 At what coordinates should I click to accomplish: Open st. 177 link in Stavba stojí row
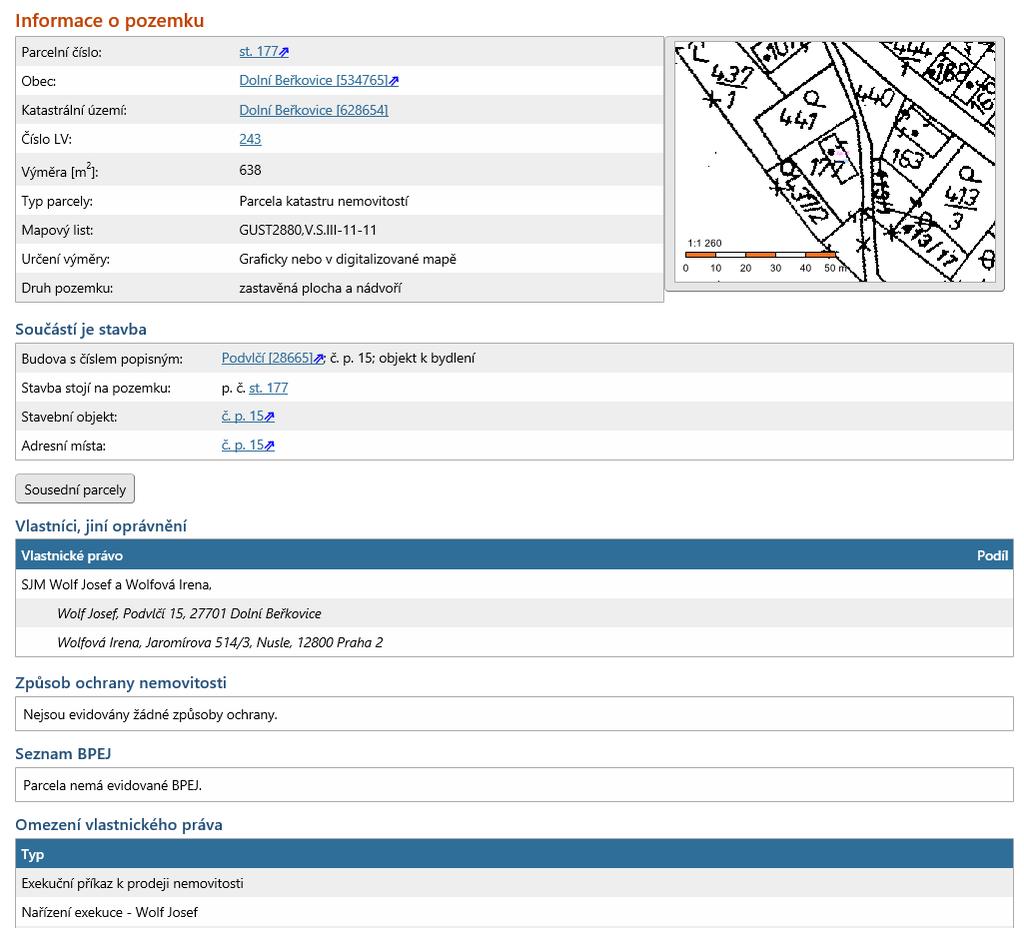pyautogui.click(x=268, y=388)
